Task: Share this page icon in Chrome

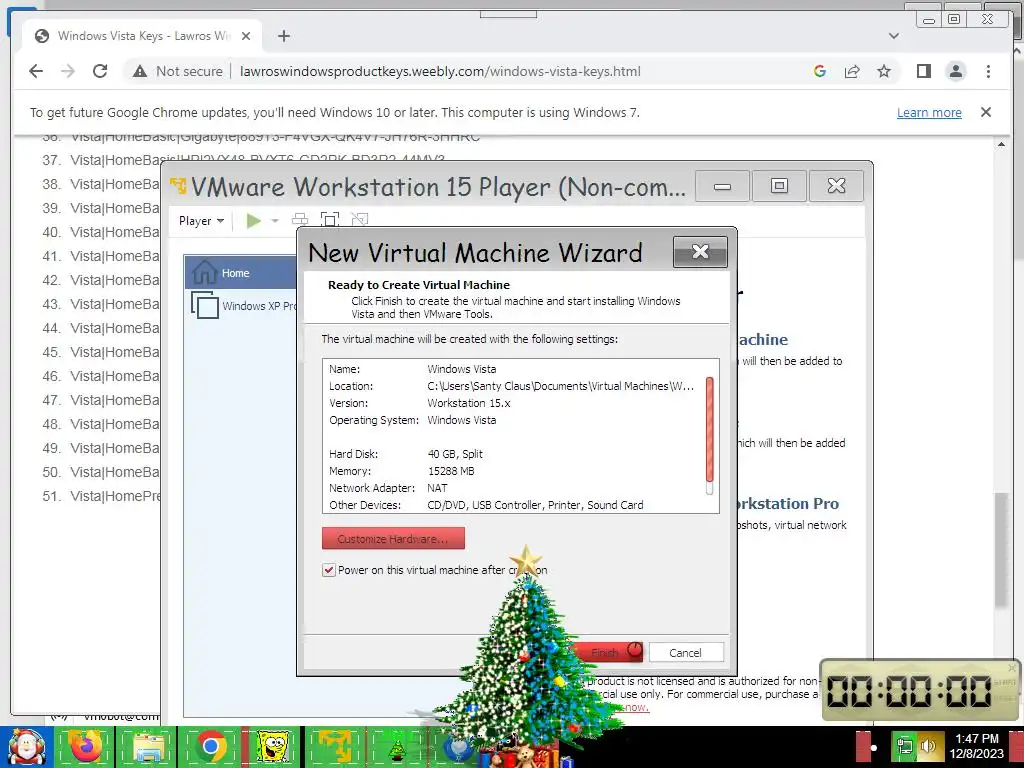Action: 852,71
